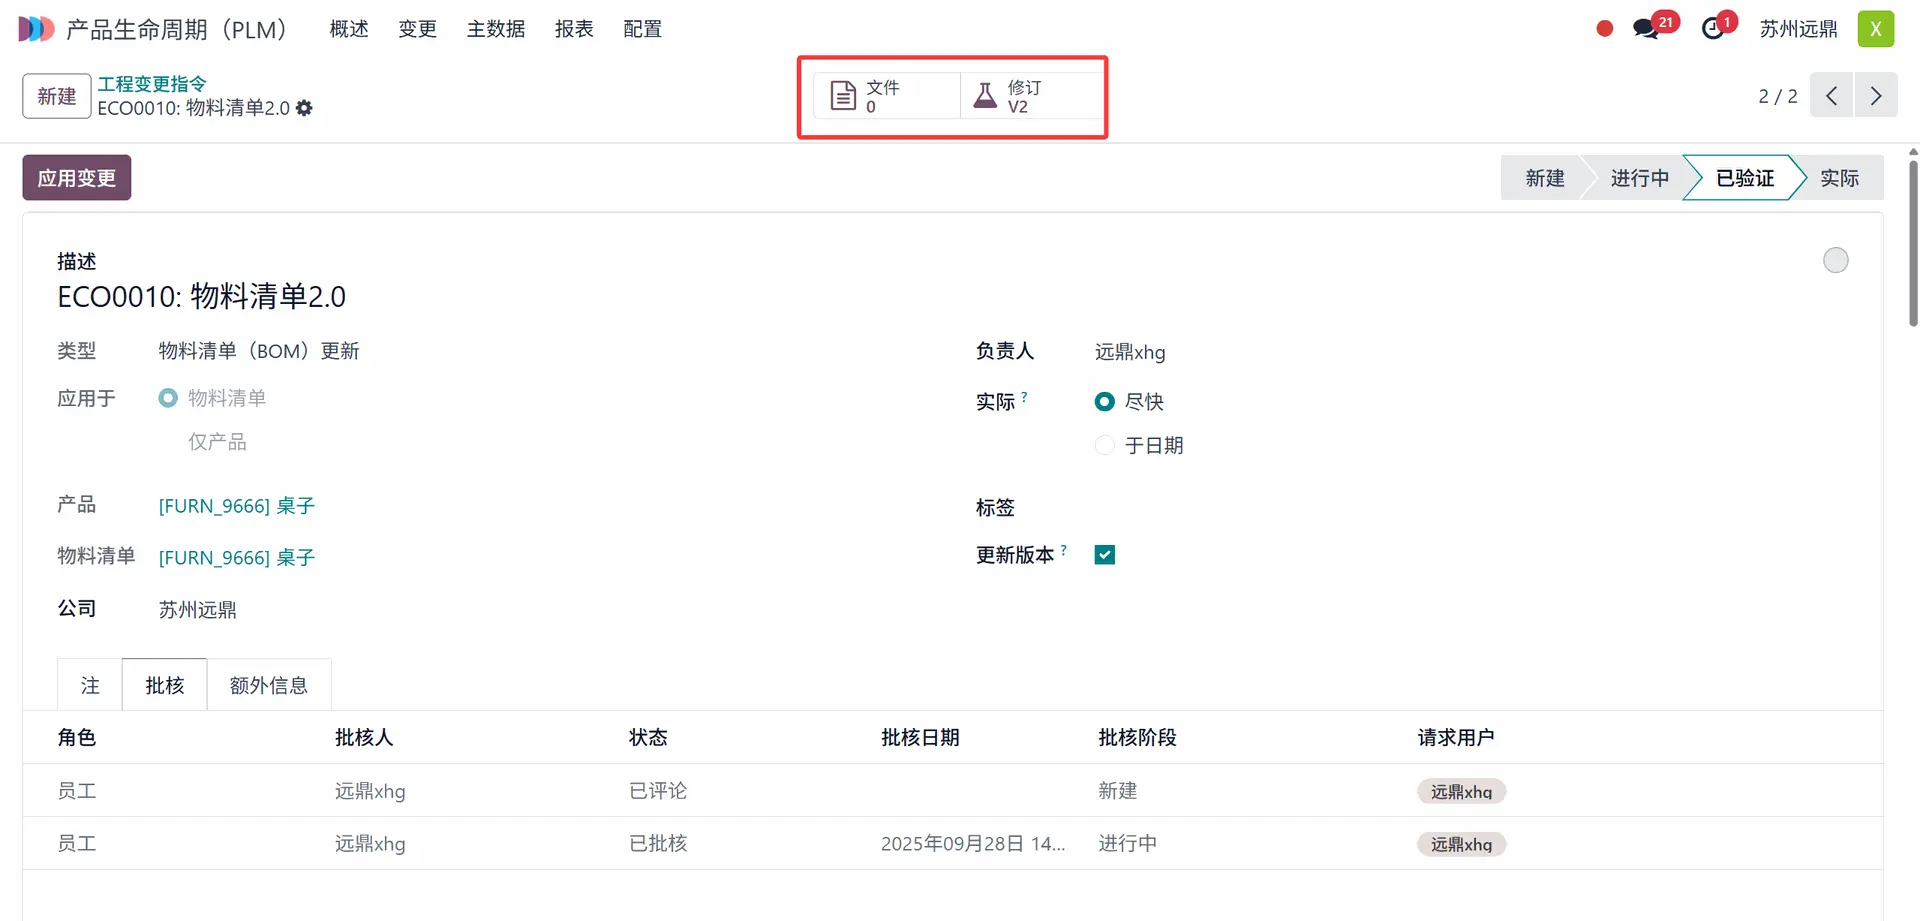This screenshot has height=921, width=1920.
Task: Go to next record arrow
Action: click(x=1875, y=96)
